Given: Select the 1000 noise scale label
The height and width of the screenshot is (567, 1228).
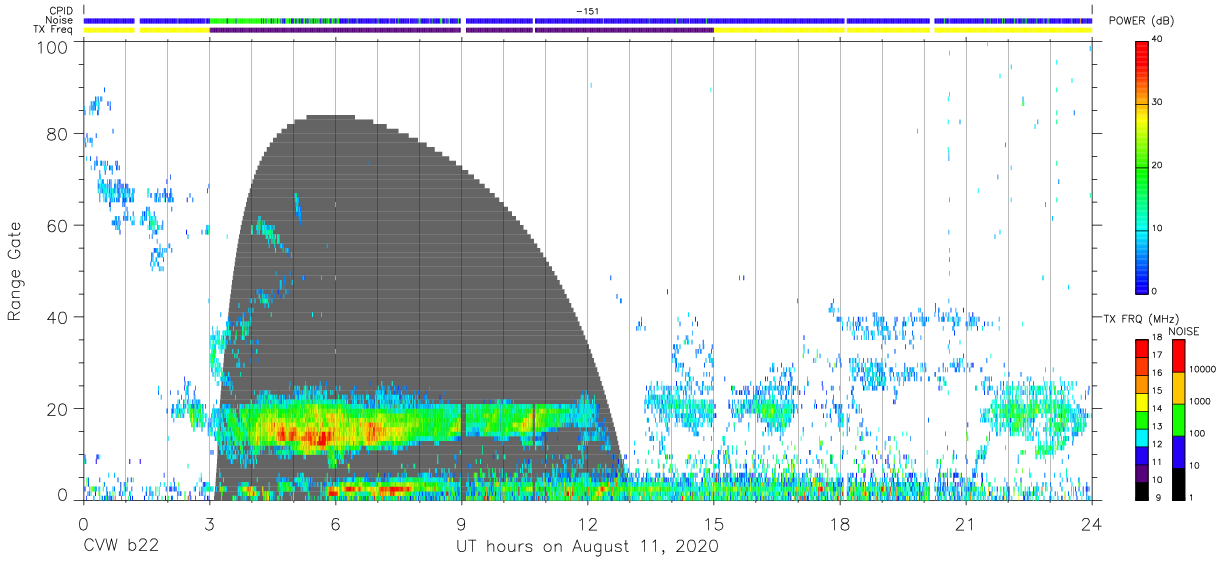Looking at the screenshot, I should 1199,401.
